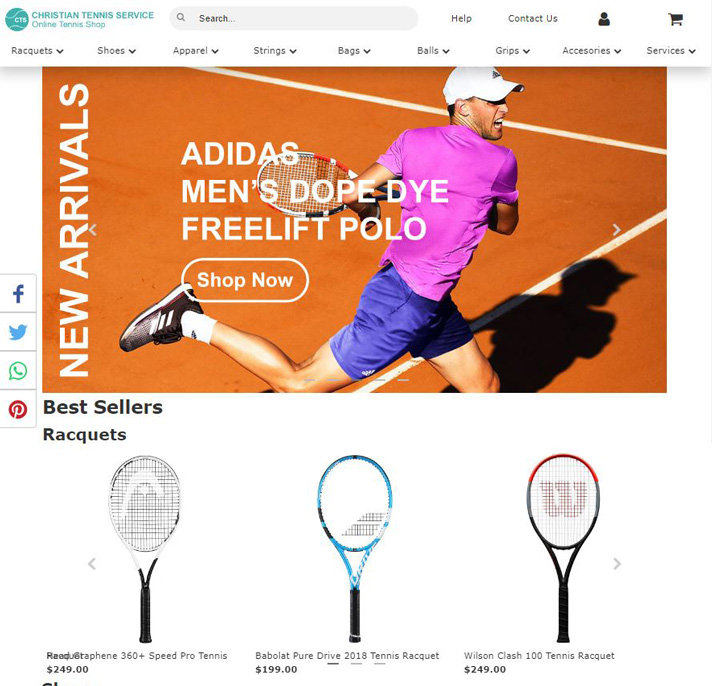Viewport: 712px width, 686px height.
Task: Open the Help link
Action: (x=461, y=19)
